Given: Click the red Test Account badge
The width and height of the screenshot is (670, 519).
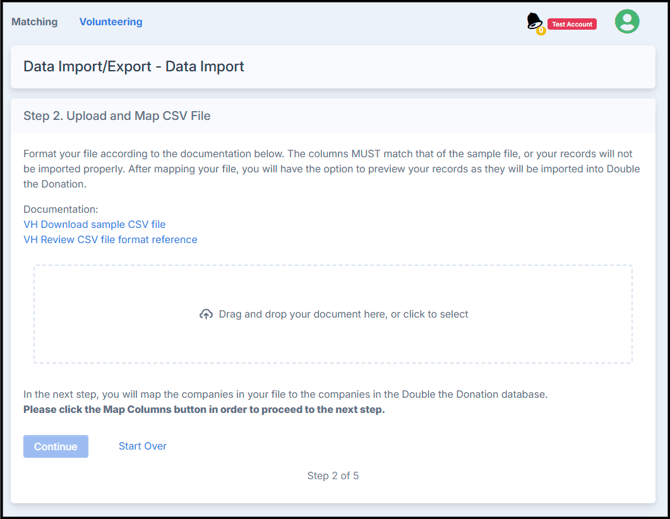Looking at the screenshot, I should [572, 24].
